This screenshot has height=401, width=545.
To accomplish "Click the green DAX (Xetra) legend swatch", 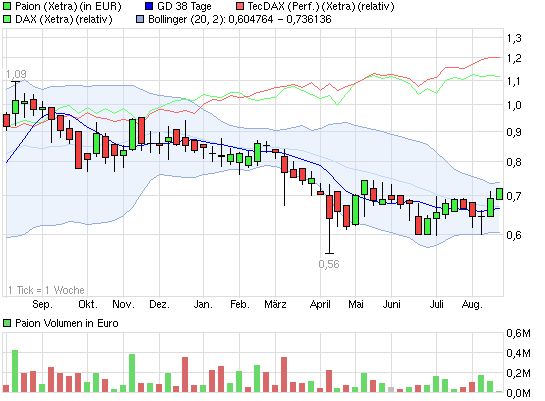I will tap(7, 19).
